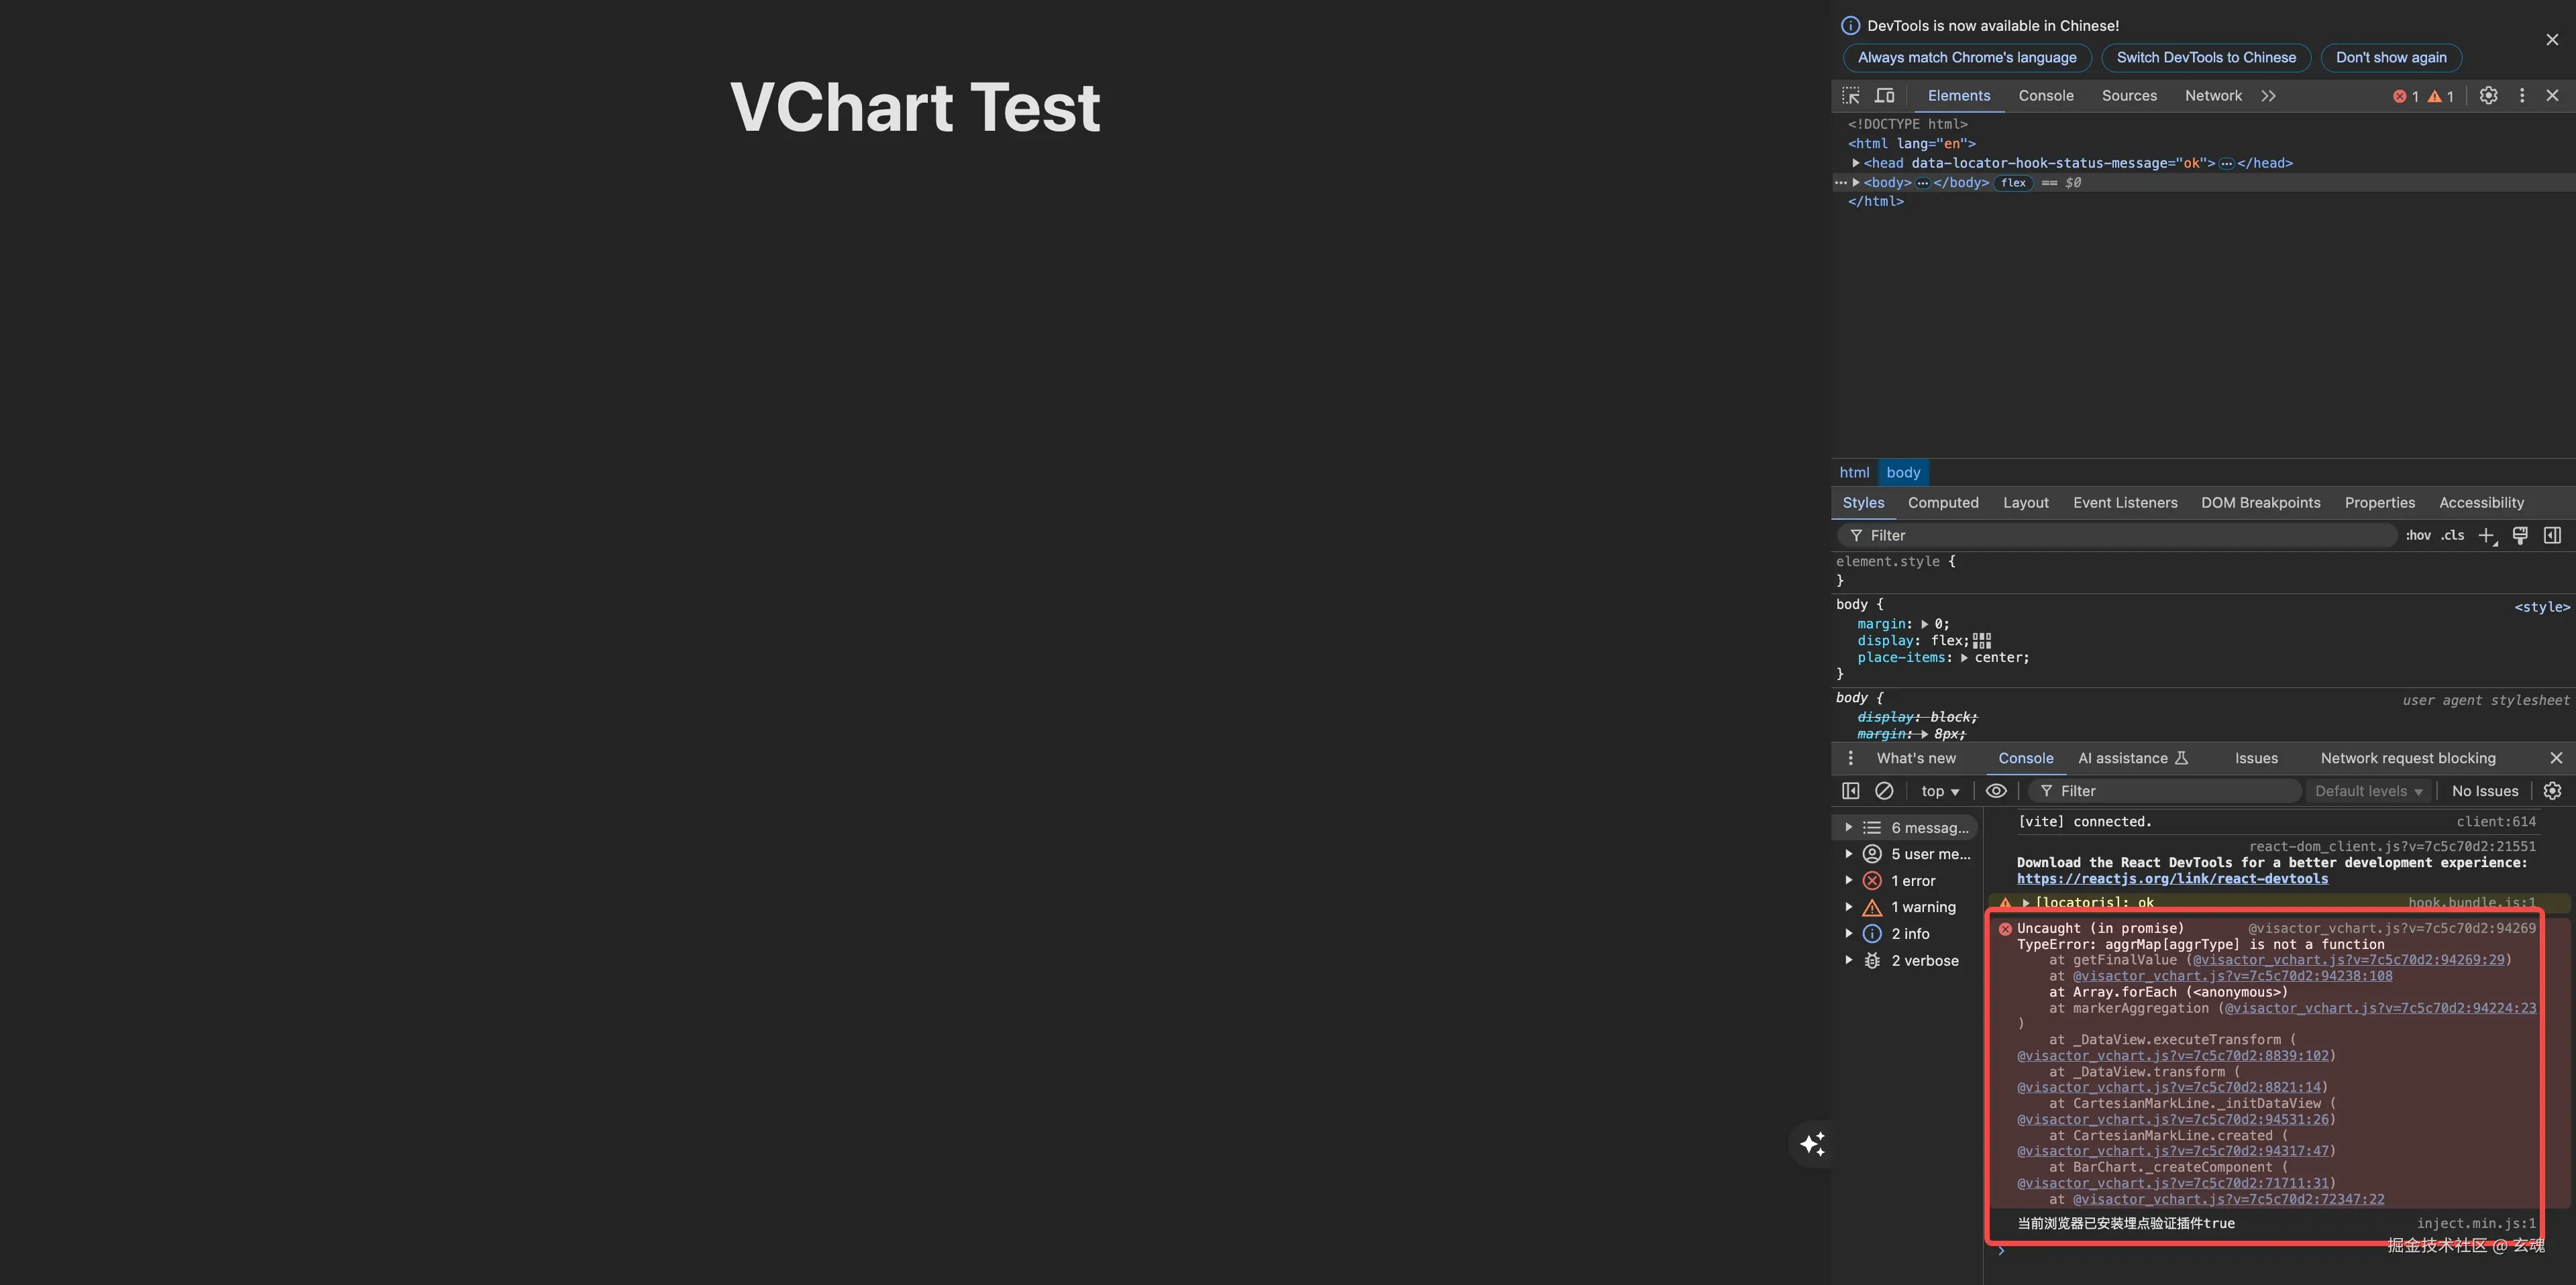Switch to the Network tab
Image resolution: width=2576 pixels, height=1285 pixels.
[x=2213, y=96]
